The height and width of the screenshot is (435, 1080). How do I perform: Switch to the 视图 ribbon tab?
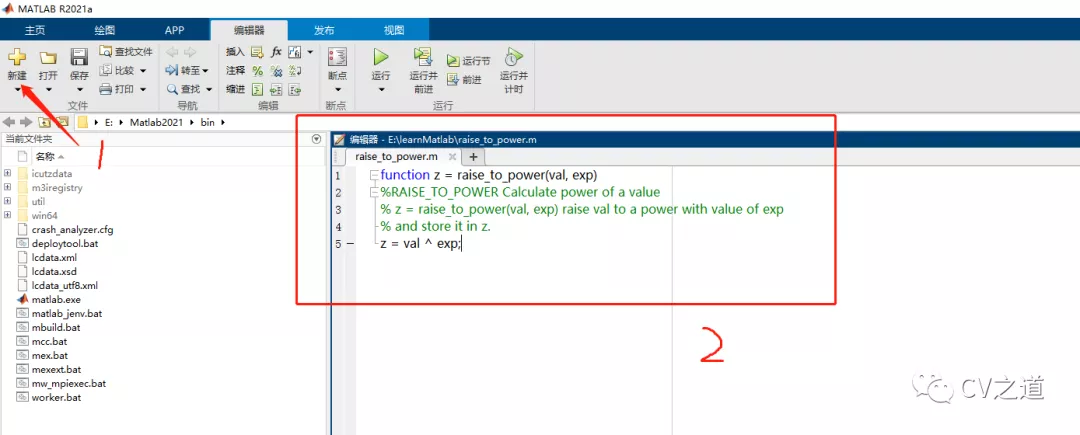pyautogui.click(x=394, y=30)
